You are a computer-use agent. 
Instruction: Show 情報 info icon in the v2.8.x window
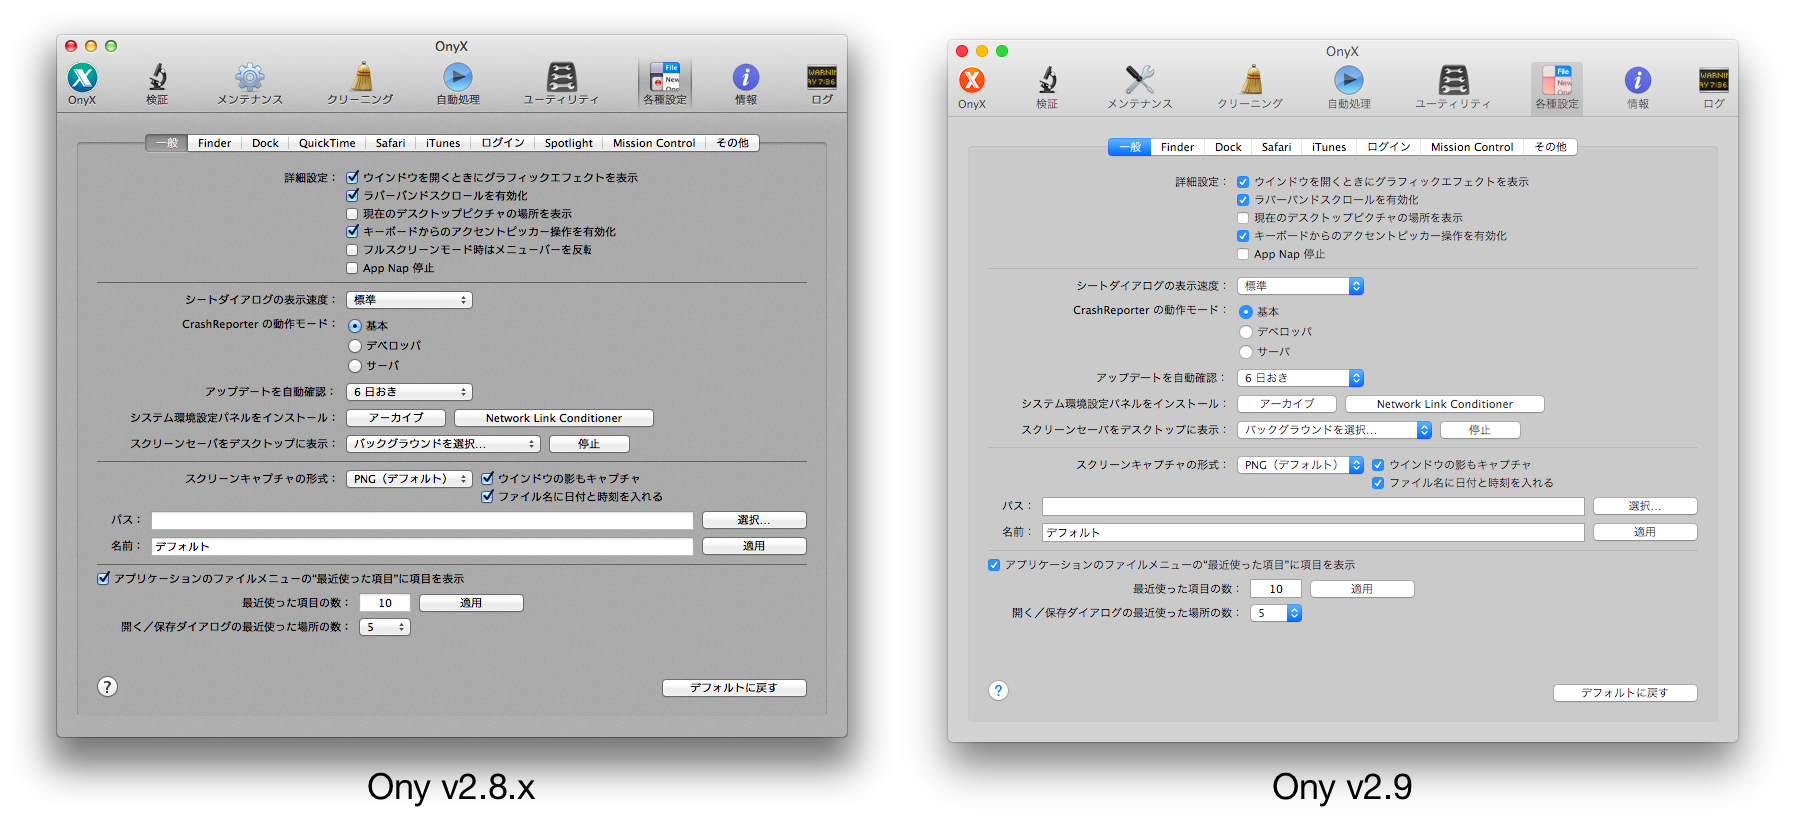point(746,77)
